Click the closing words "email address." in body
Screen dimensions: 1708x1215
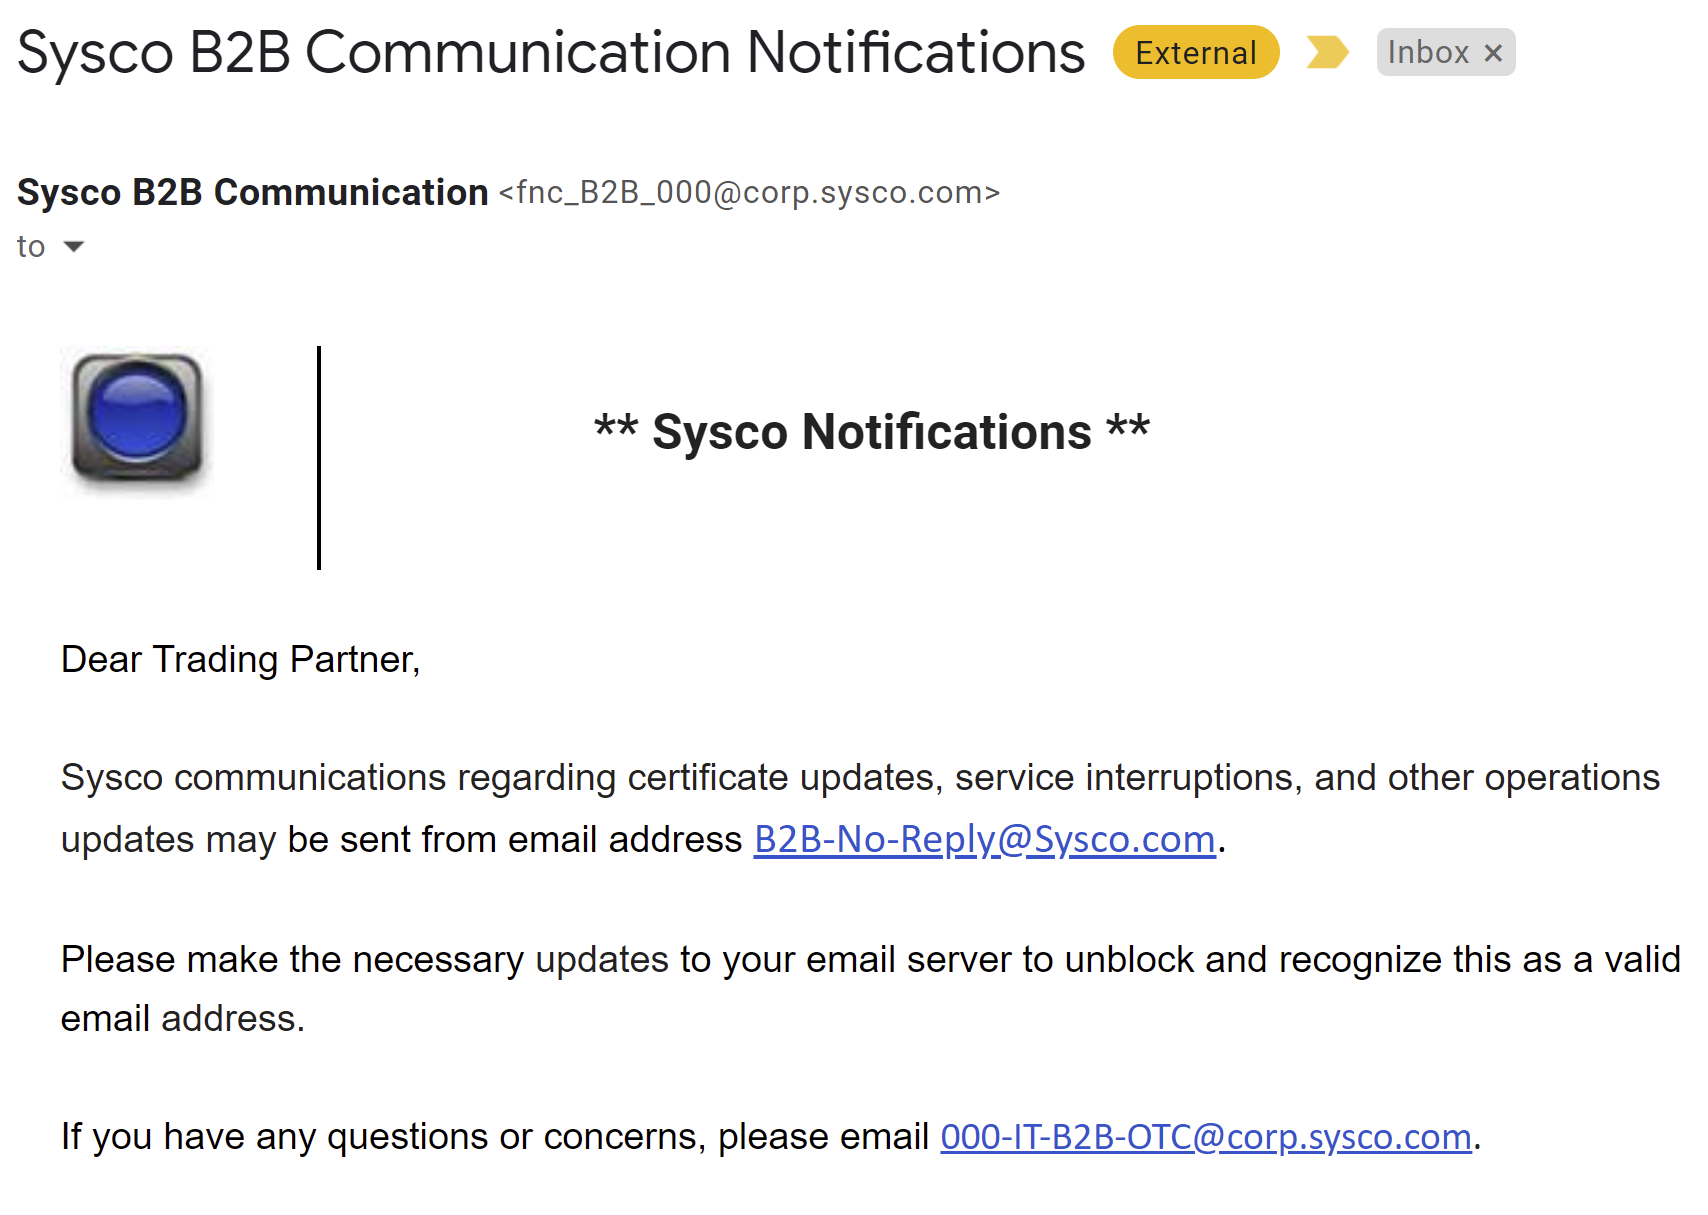tap(182, 1018)
